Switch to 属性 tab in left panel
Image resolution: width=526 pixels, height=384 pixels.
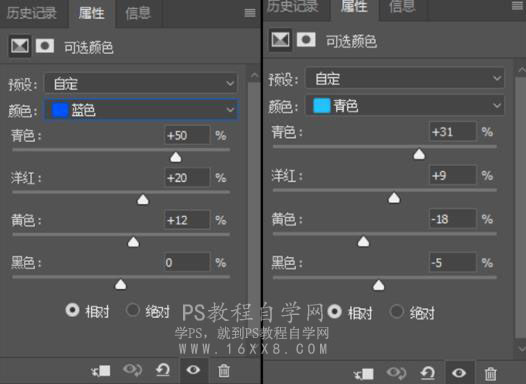[92, 13]
